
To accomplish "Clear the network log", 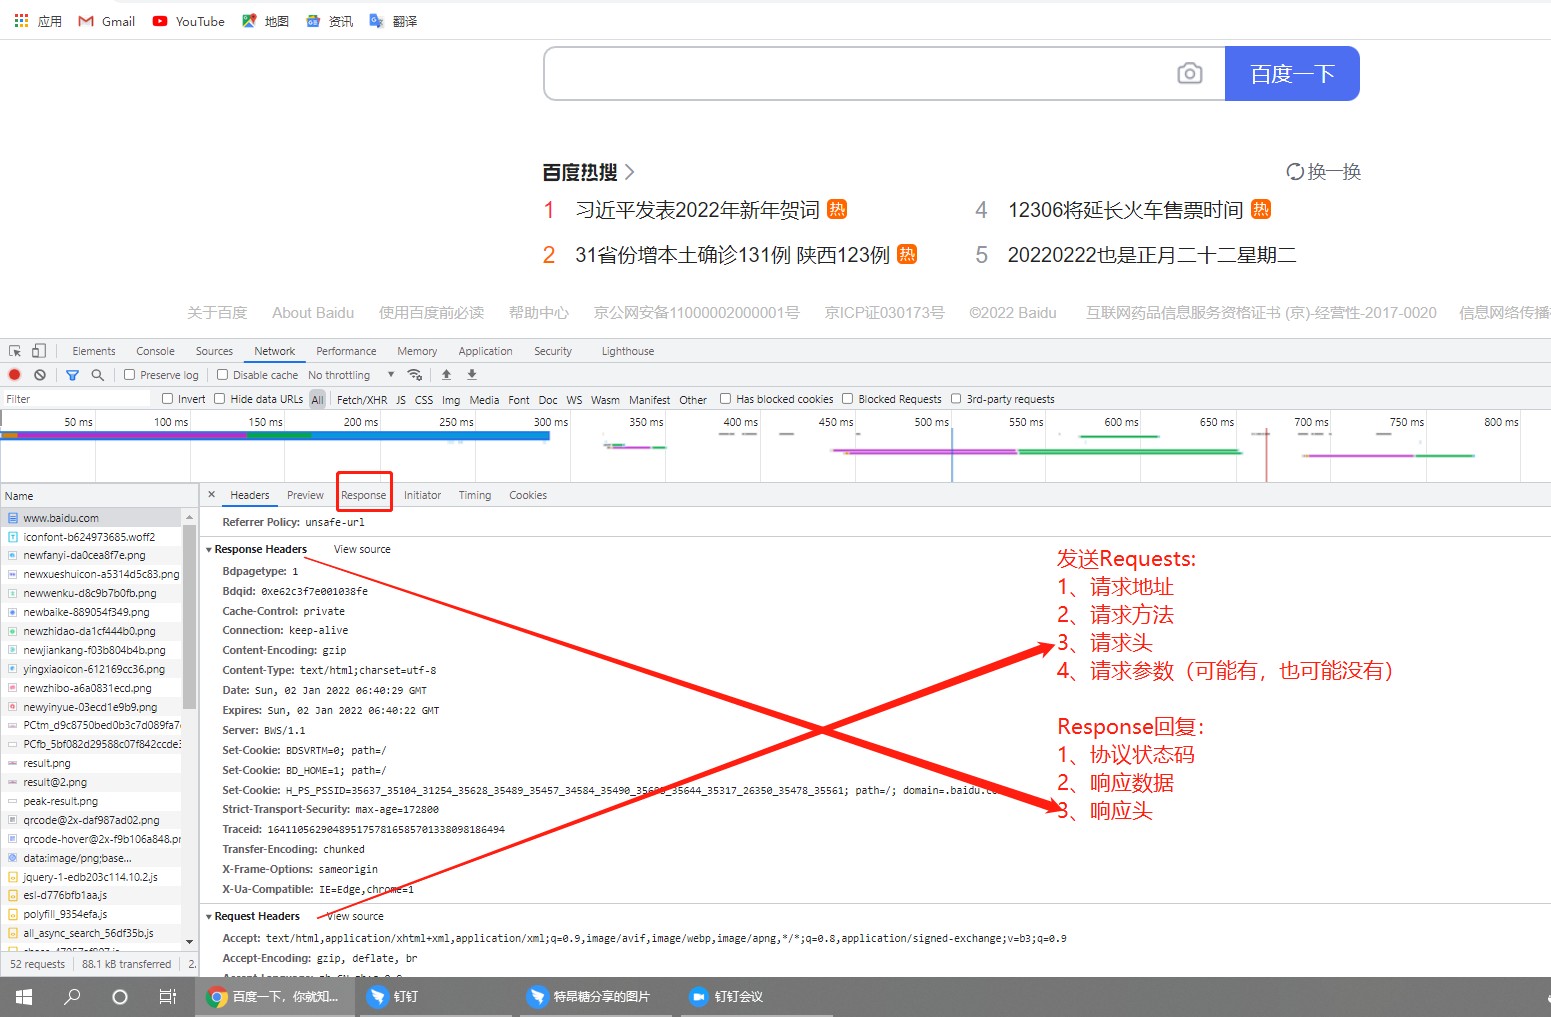I will coord(40,375).
